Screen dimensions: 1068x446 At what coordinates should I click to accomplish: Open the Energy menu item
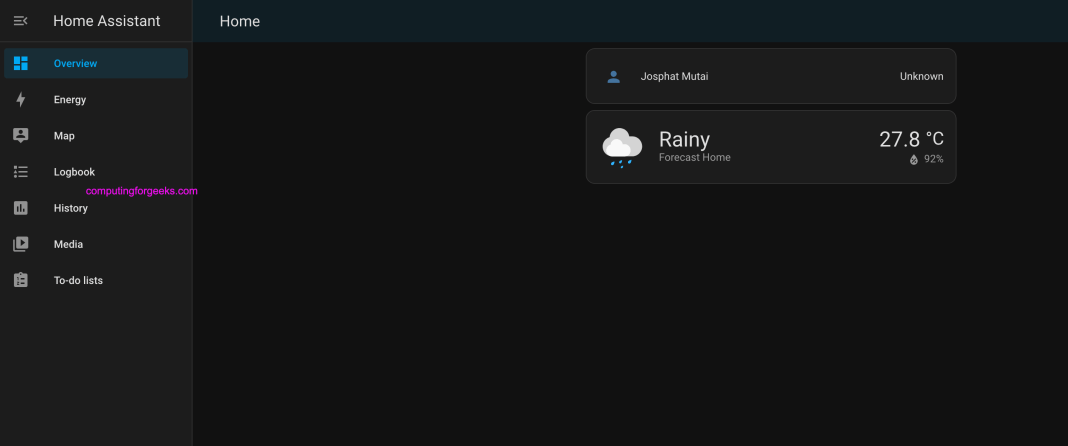pyautogui.click(x=96, y=99)
